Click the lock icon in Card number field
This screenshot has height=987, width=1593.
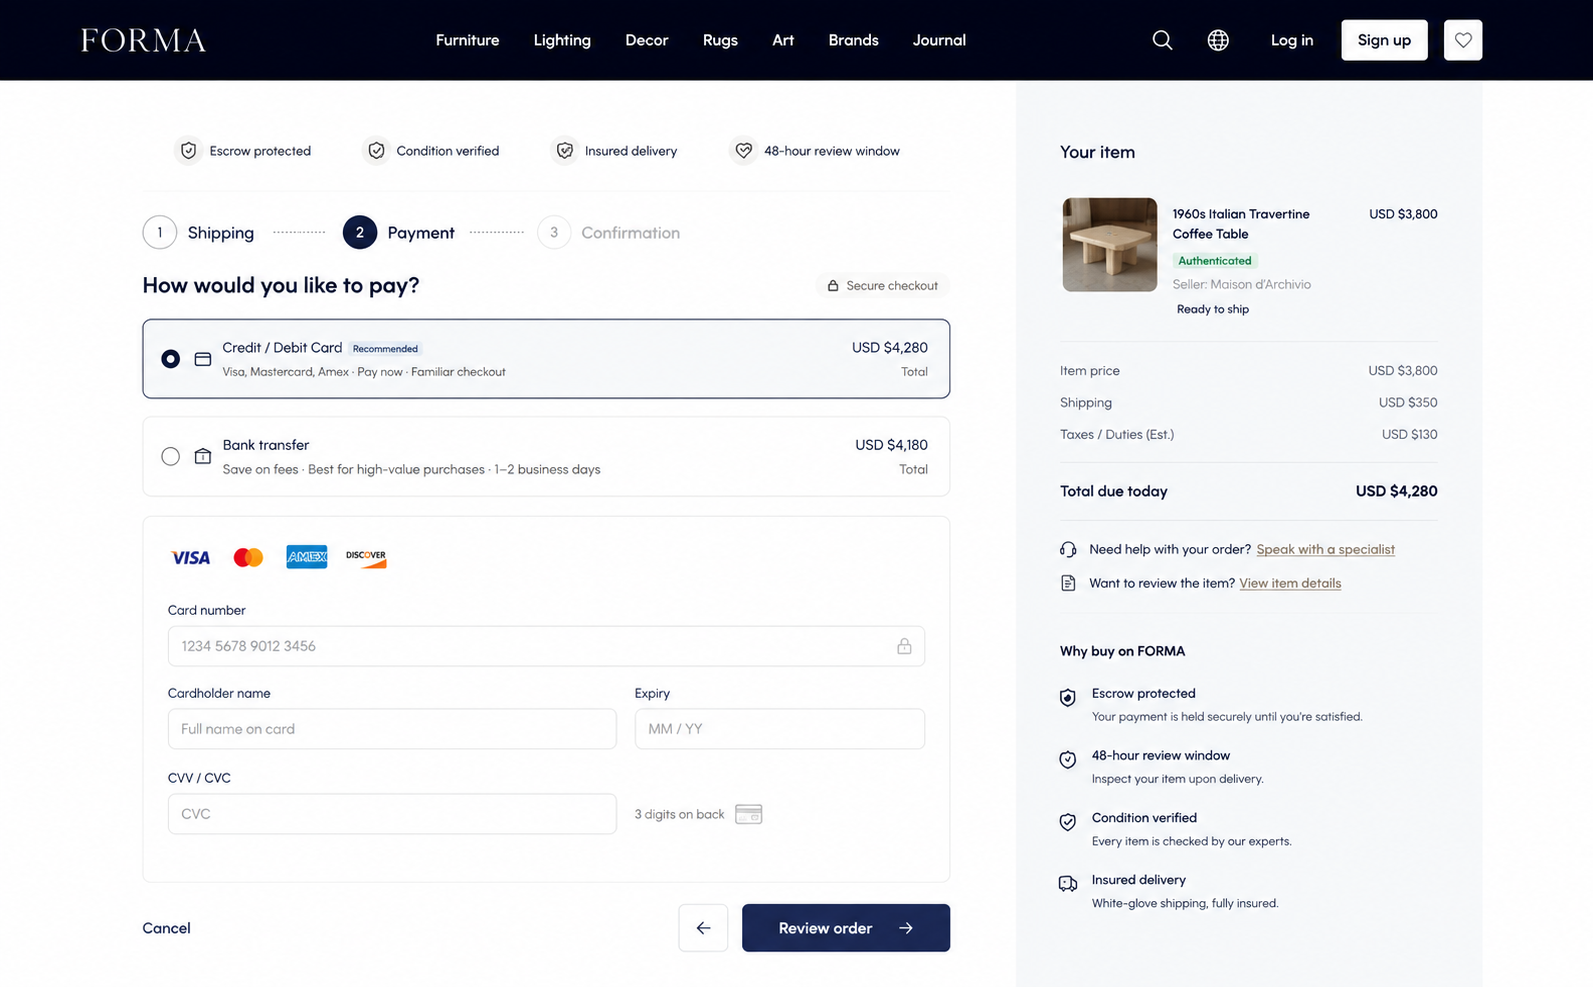click(x=904, y=646)
